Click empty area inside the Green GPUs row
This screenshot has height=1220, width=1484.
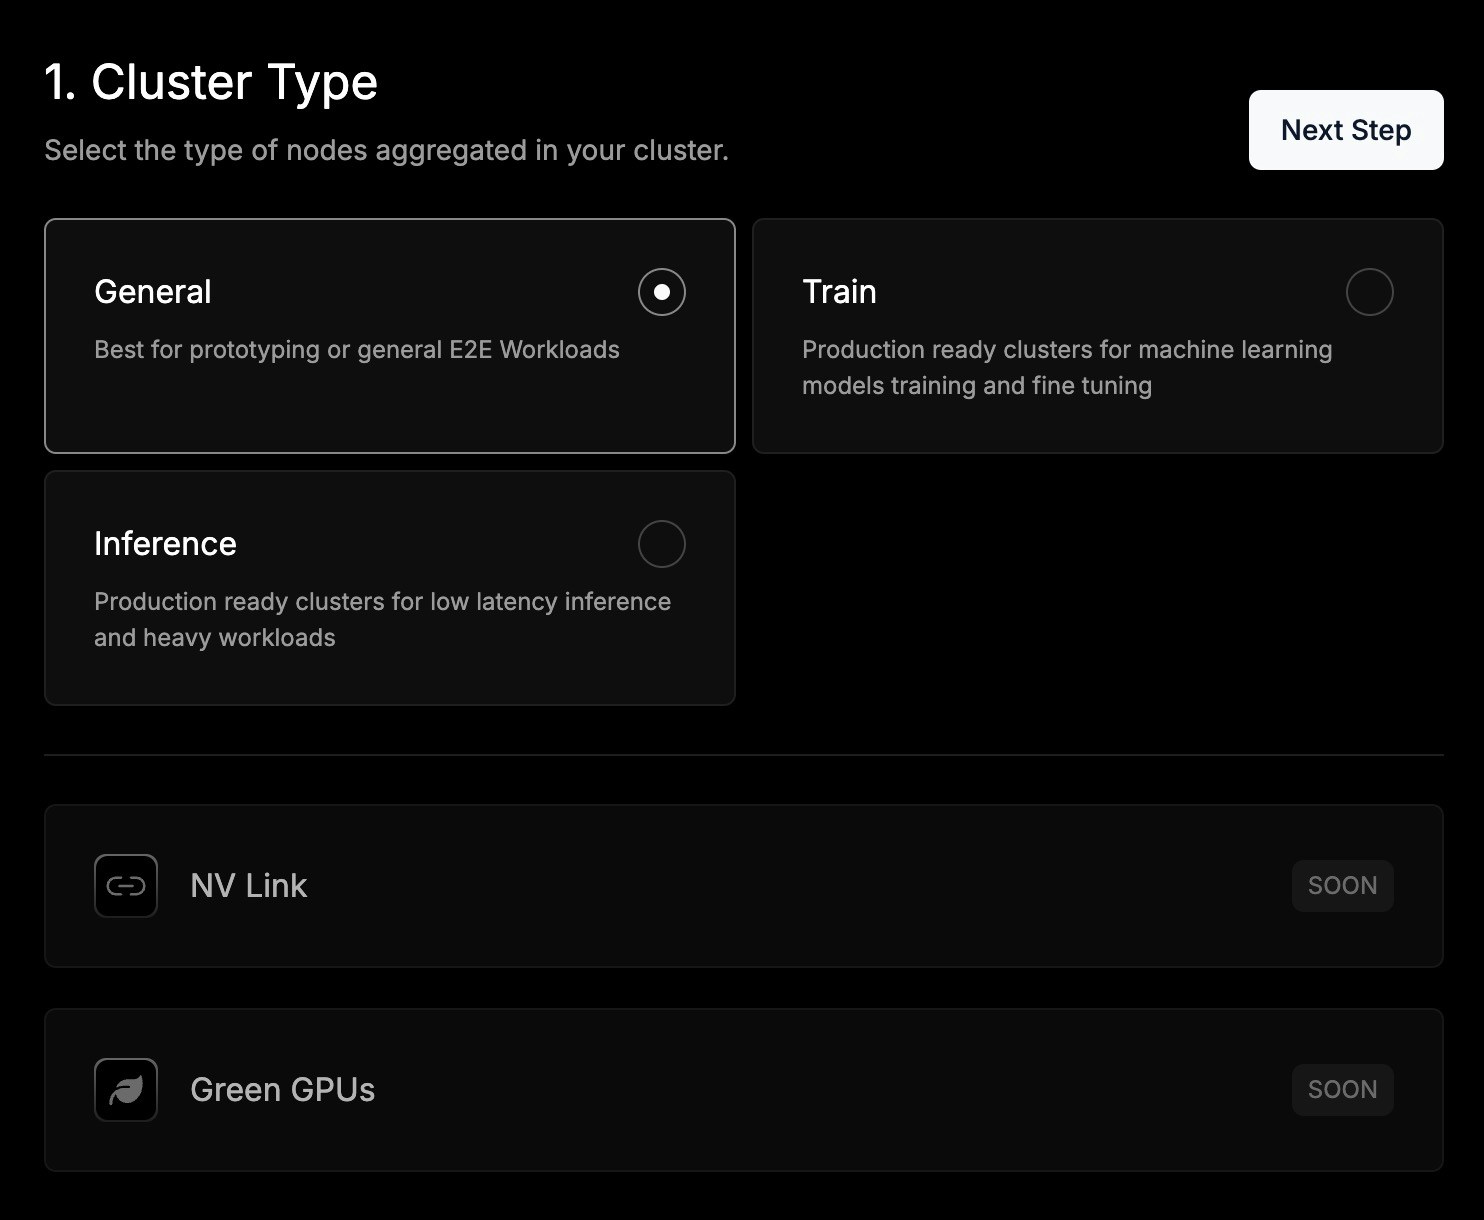800,1090
